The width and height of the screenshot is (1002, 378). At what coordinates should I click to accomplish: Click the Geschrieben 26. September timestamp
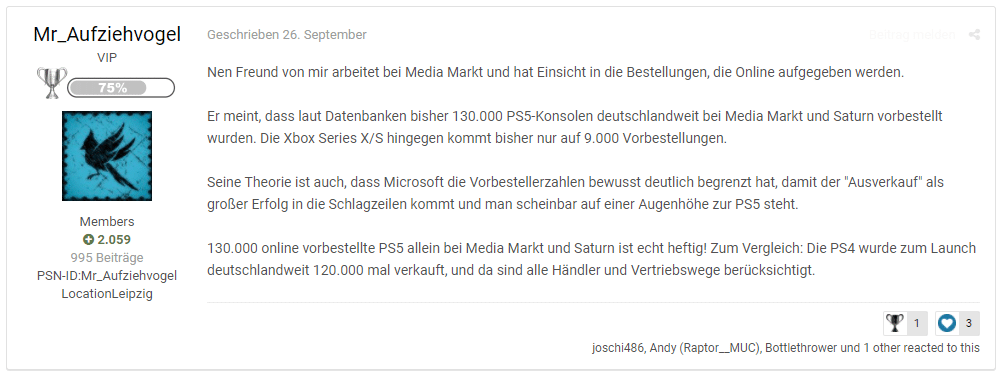coord(287,35)
